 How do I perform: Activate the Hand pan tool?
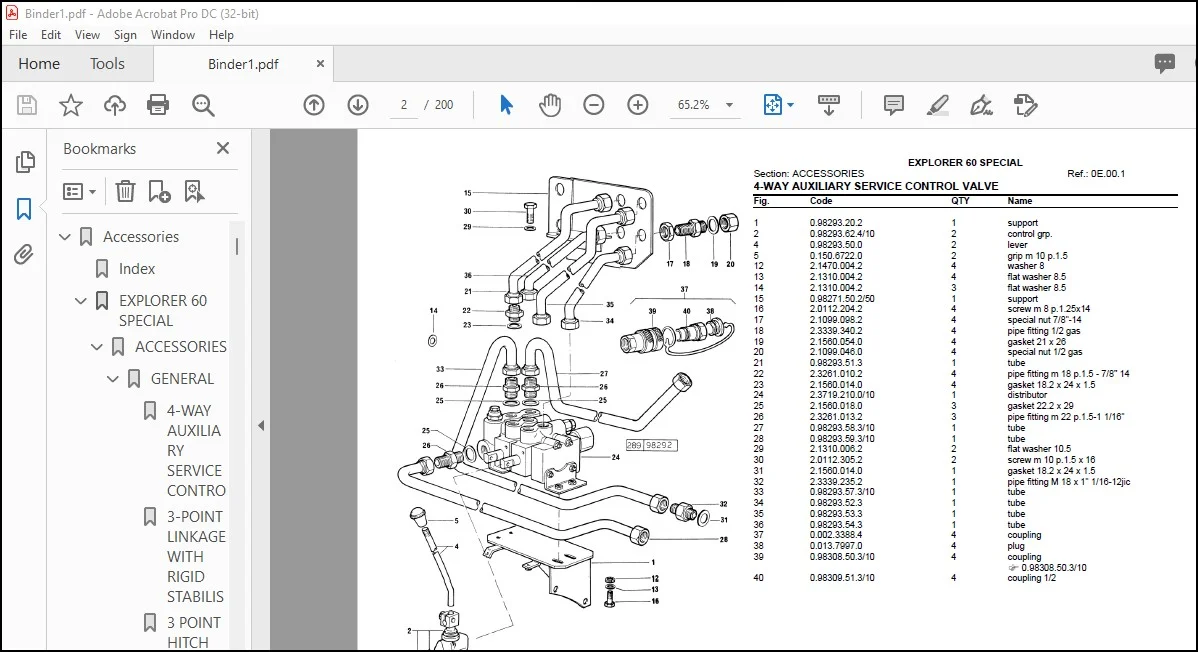(x=549, y=105)
